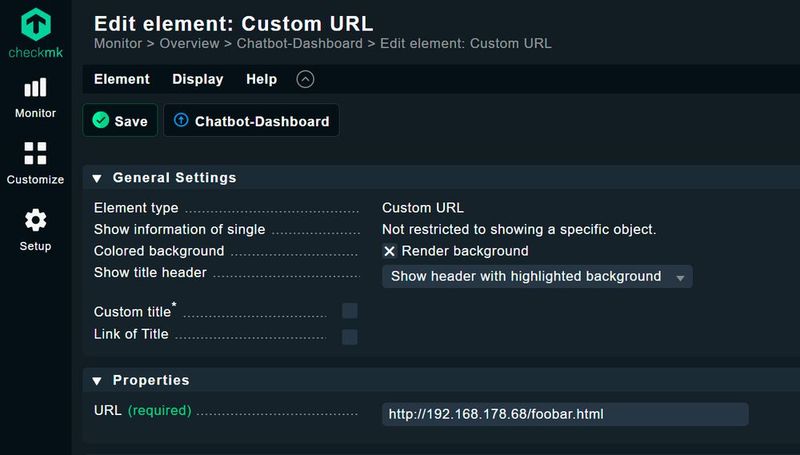Click the green '(required)' text
800x455 pixels.
[x=160, y=410]
